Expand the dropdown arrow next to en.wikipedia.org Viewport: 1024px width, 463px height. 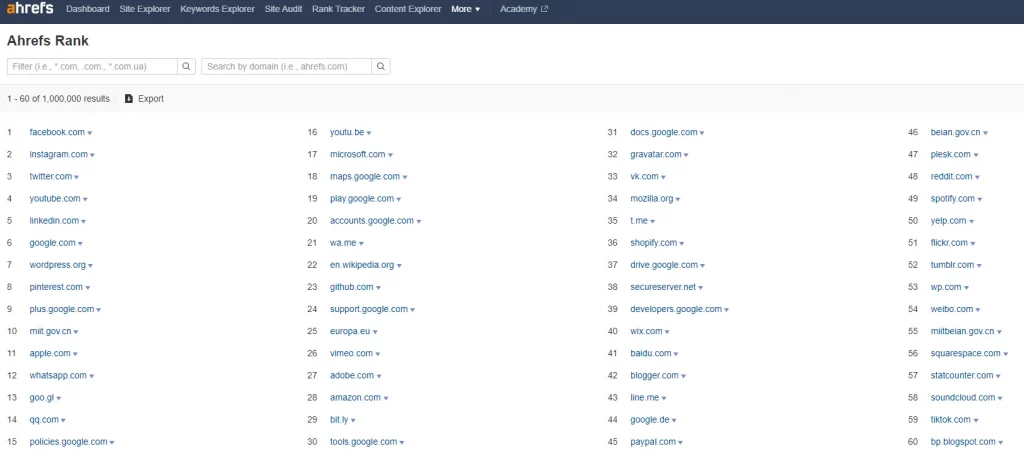pyautogui.click(x=399, y=266)
